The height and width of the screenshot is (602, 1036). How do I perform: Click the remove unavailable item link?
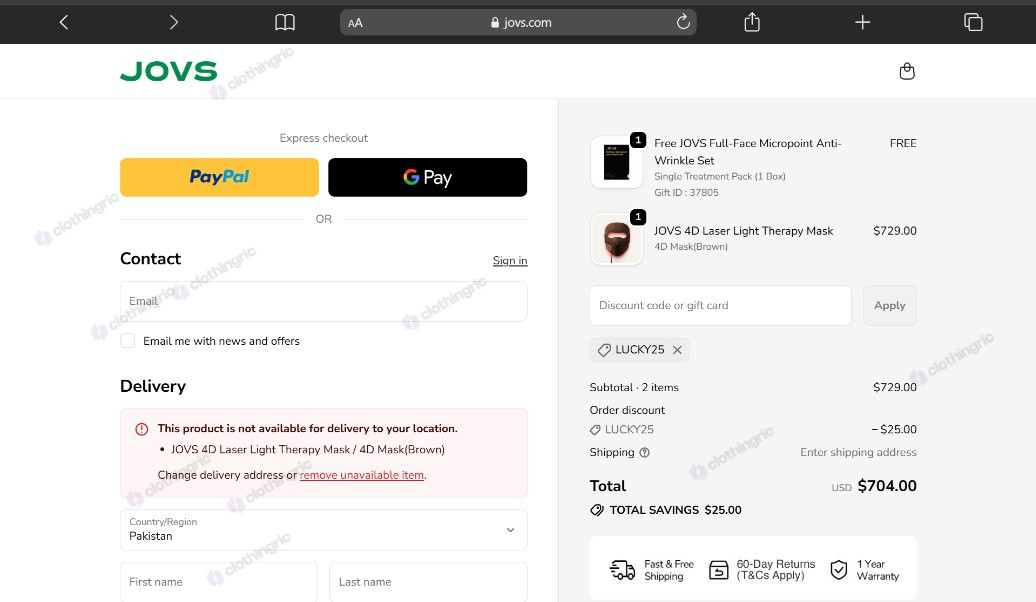[362, 475]
